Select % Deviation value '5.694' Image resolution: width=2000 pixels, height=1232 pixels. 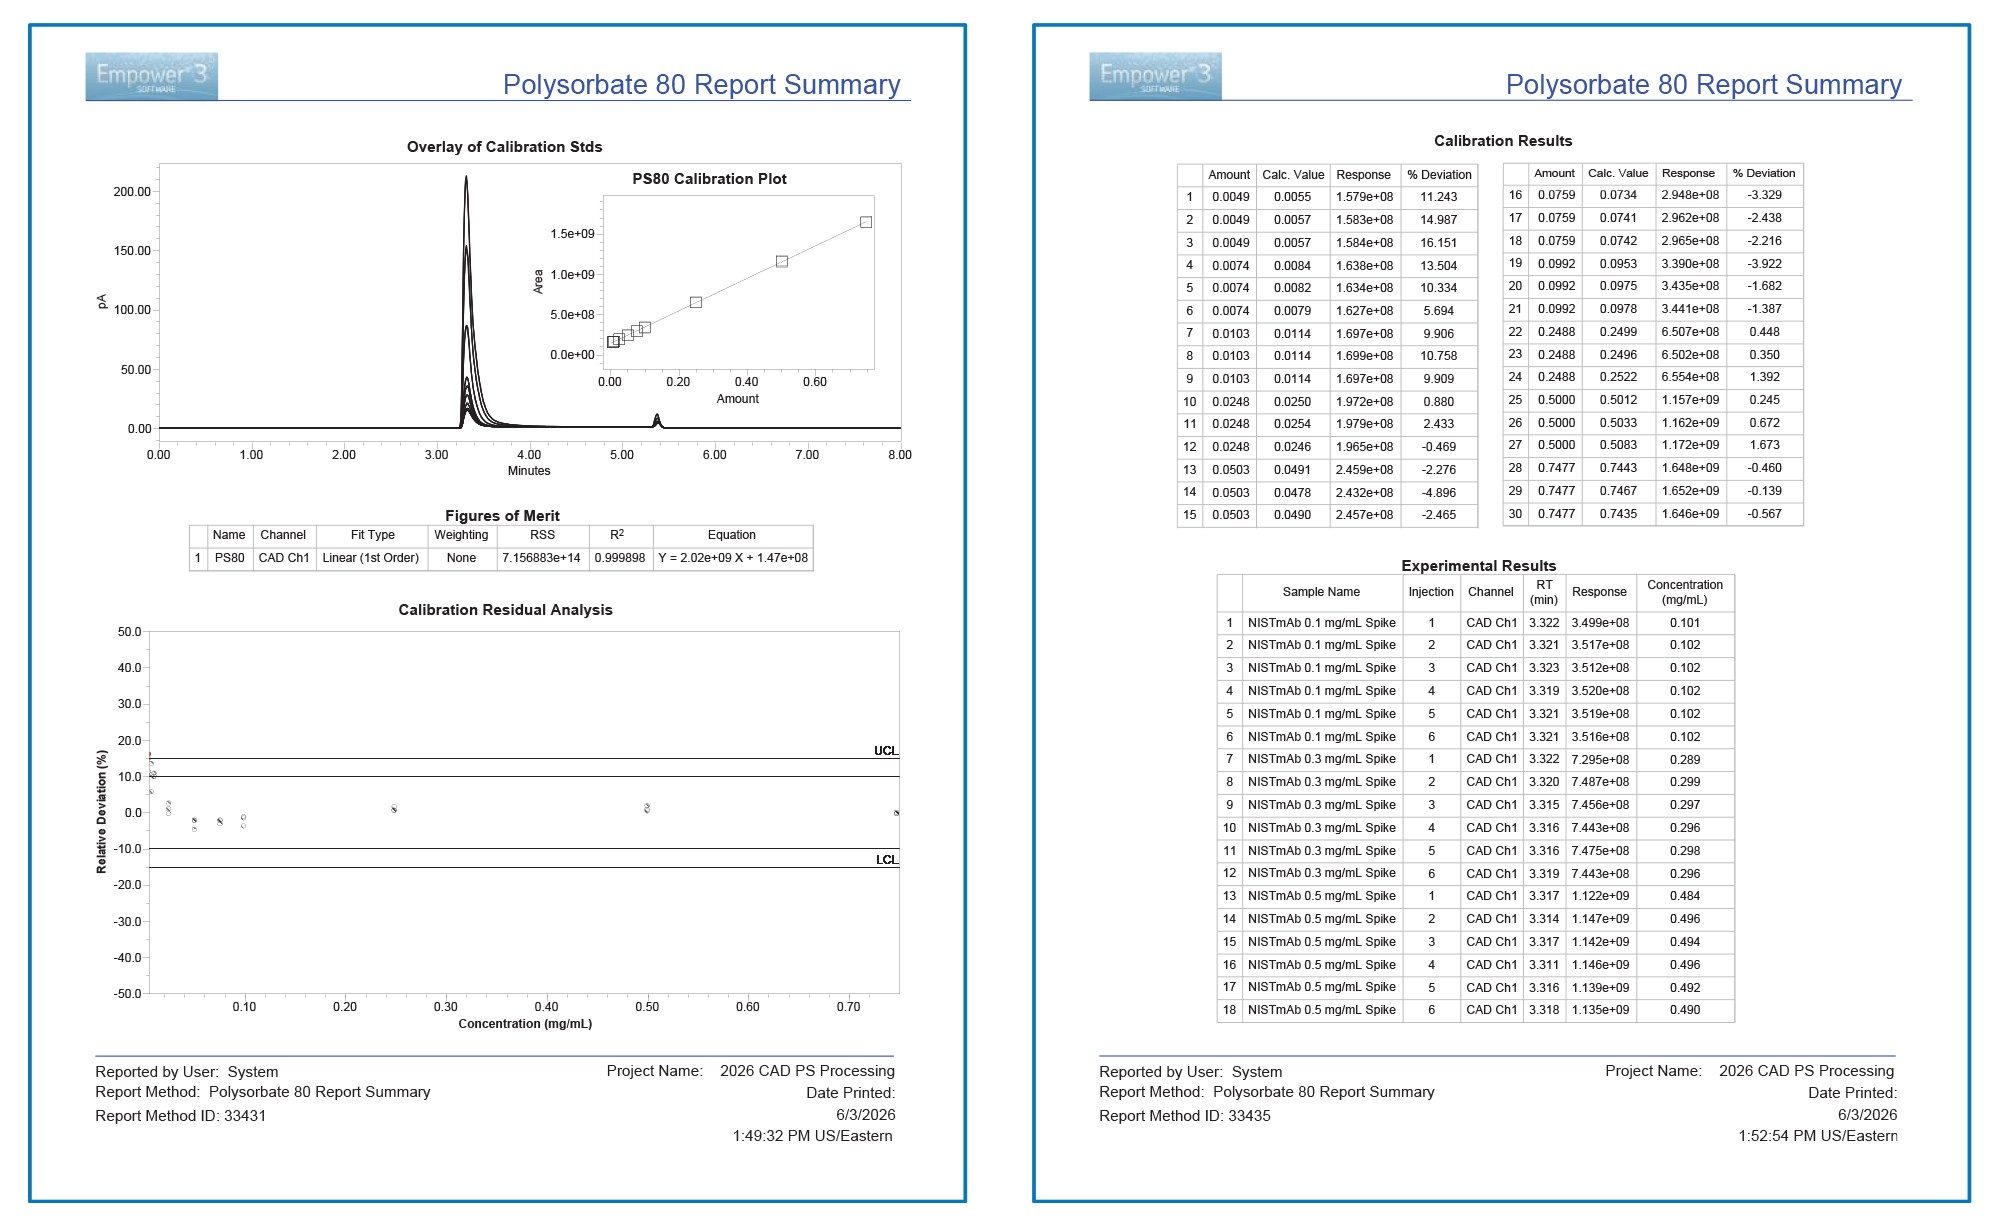1438,311
